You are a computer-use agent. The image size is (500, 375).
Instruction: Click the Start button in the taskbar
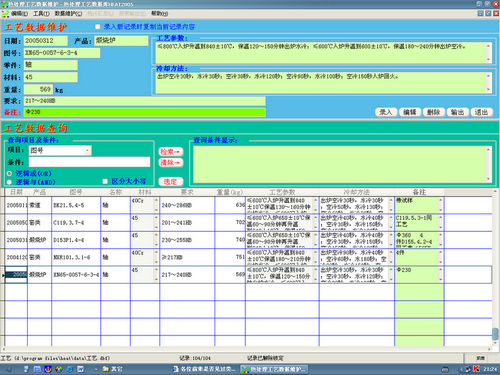pos(9,369)
